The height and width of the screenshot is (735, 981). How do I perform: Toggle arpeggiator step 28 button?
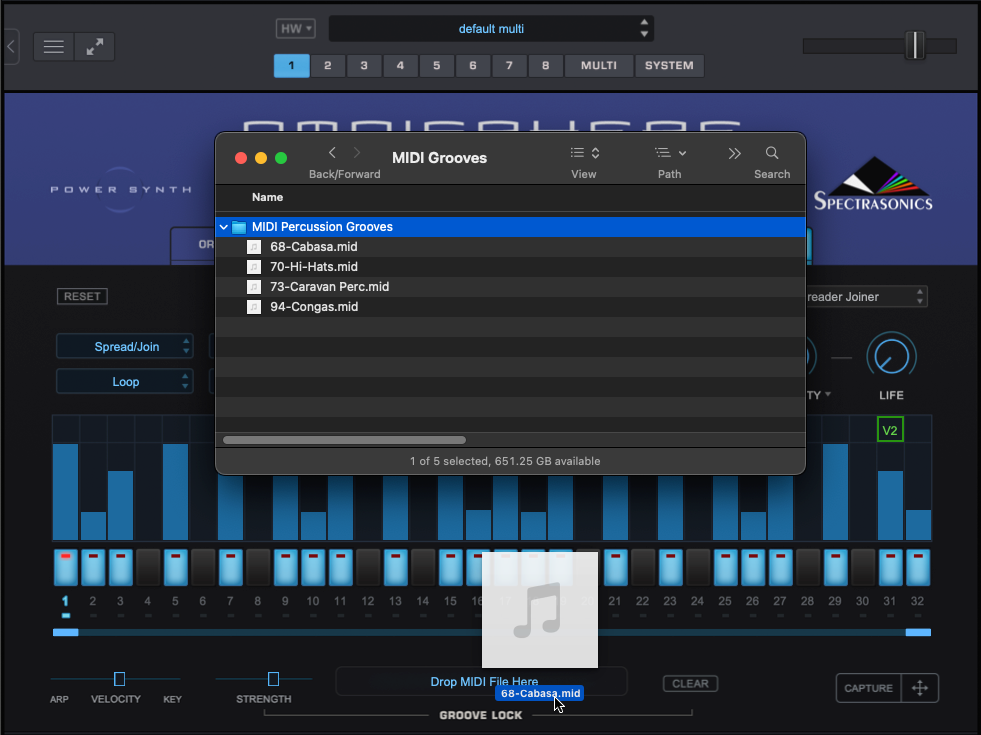pyautogui.click(x=808, y=567)
